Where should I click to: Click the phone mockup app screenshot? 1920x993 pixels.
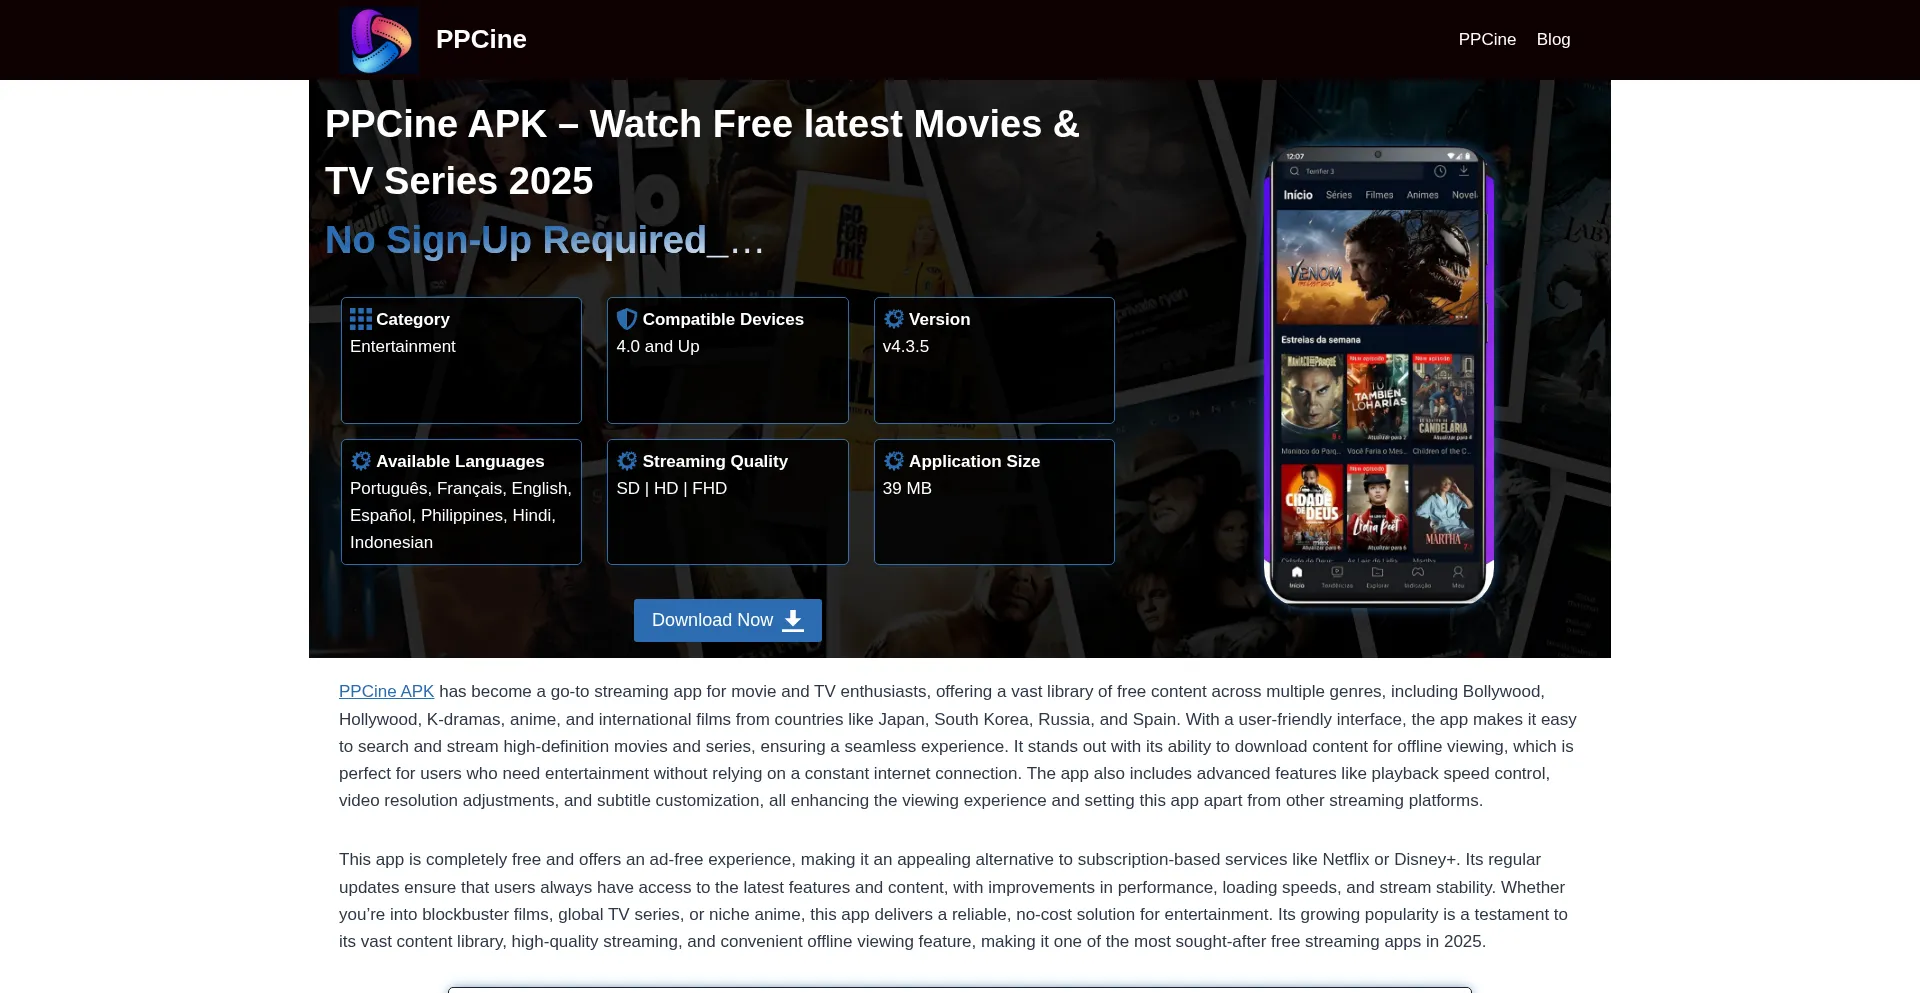(1379, 376)
